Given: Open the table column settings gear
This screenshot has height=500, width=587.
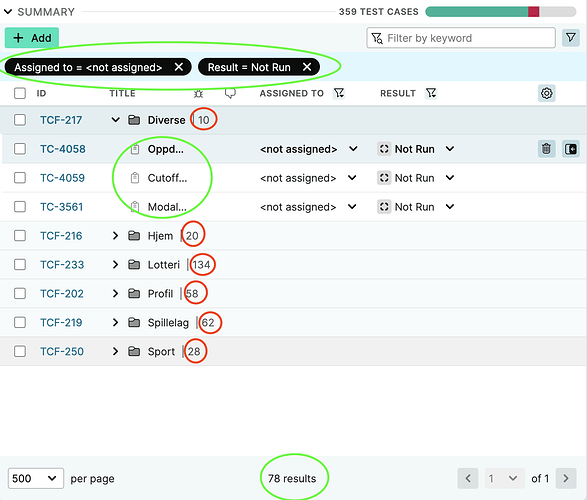Looking at the screenshot, I should (547, 93).
